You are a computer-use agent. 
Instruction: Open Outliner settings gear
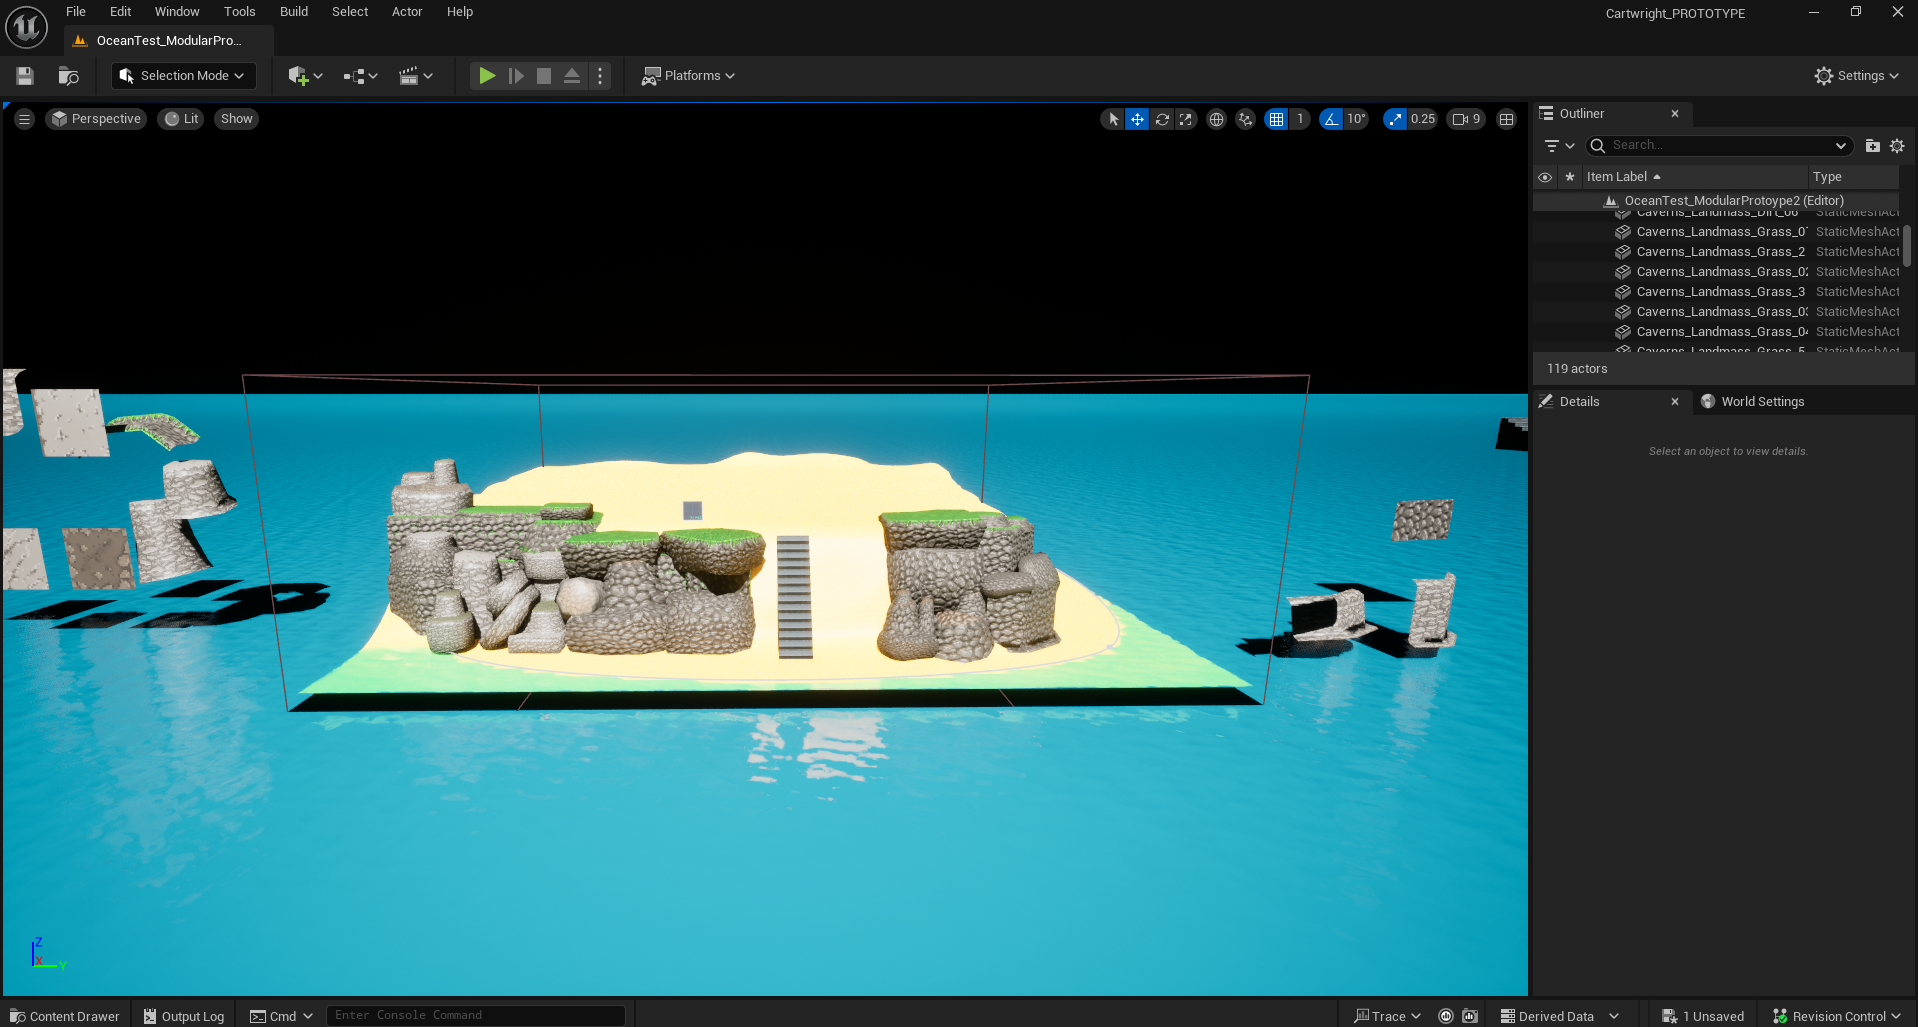1897,146
